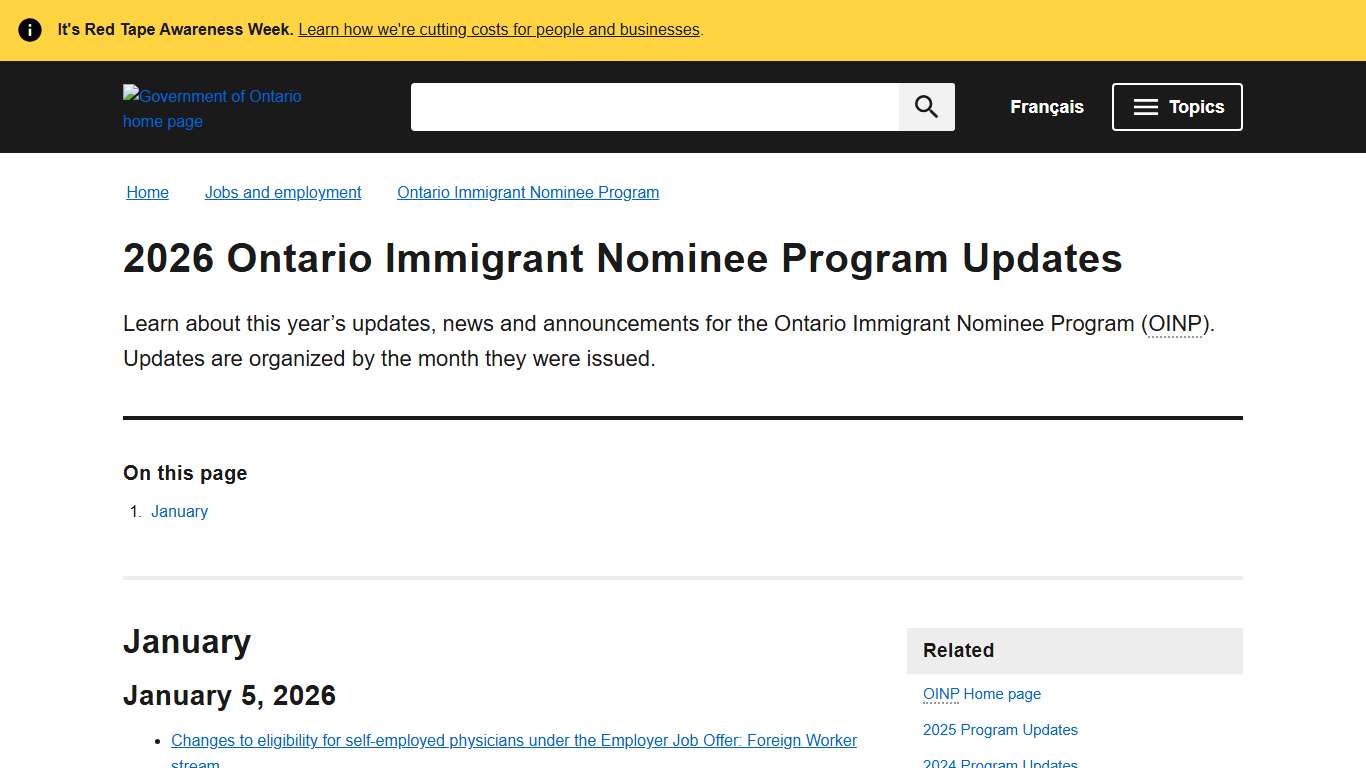
Task: Click the search magnifying glass icon
Action: click(925, 106)
